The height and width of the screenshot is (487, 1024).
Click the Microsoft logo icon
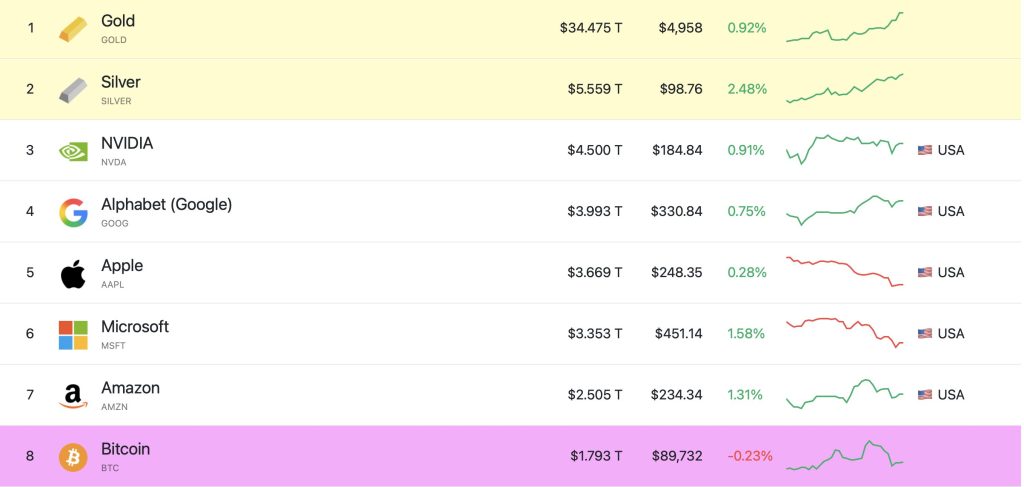pos(73,334)
